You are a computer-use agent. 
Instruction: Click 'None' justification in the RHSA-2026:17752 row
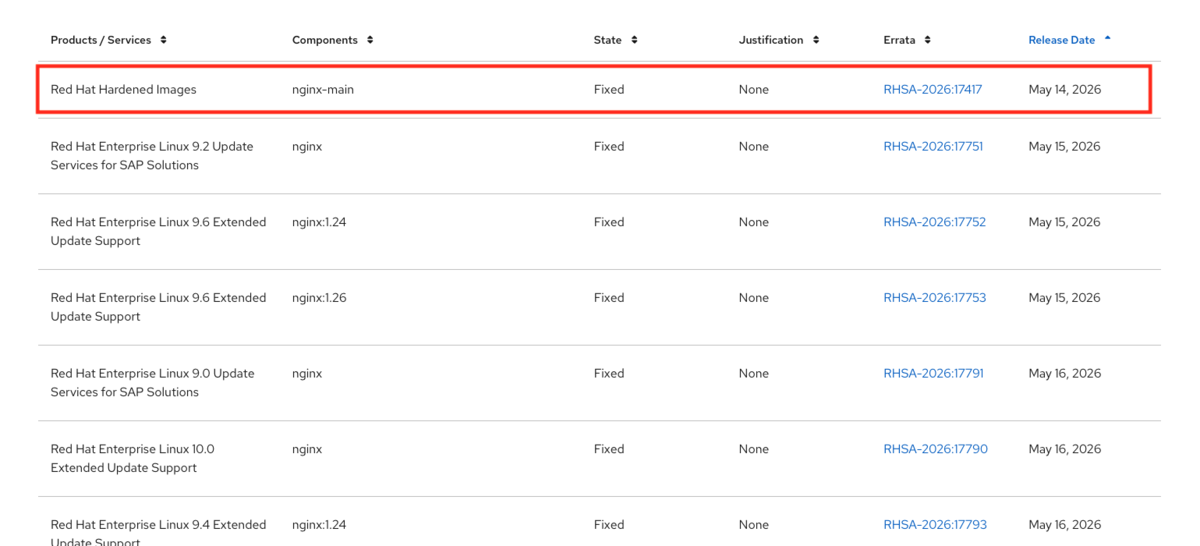click(x=754, y=222)
